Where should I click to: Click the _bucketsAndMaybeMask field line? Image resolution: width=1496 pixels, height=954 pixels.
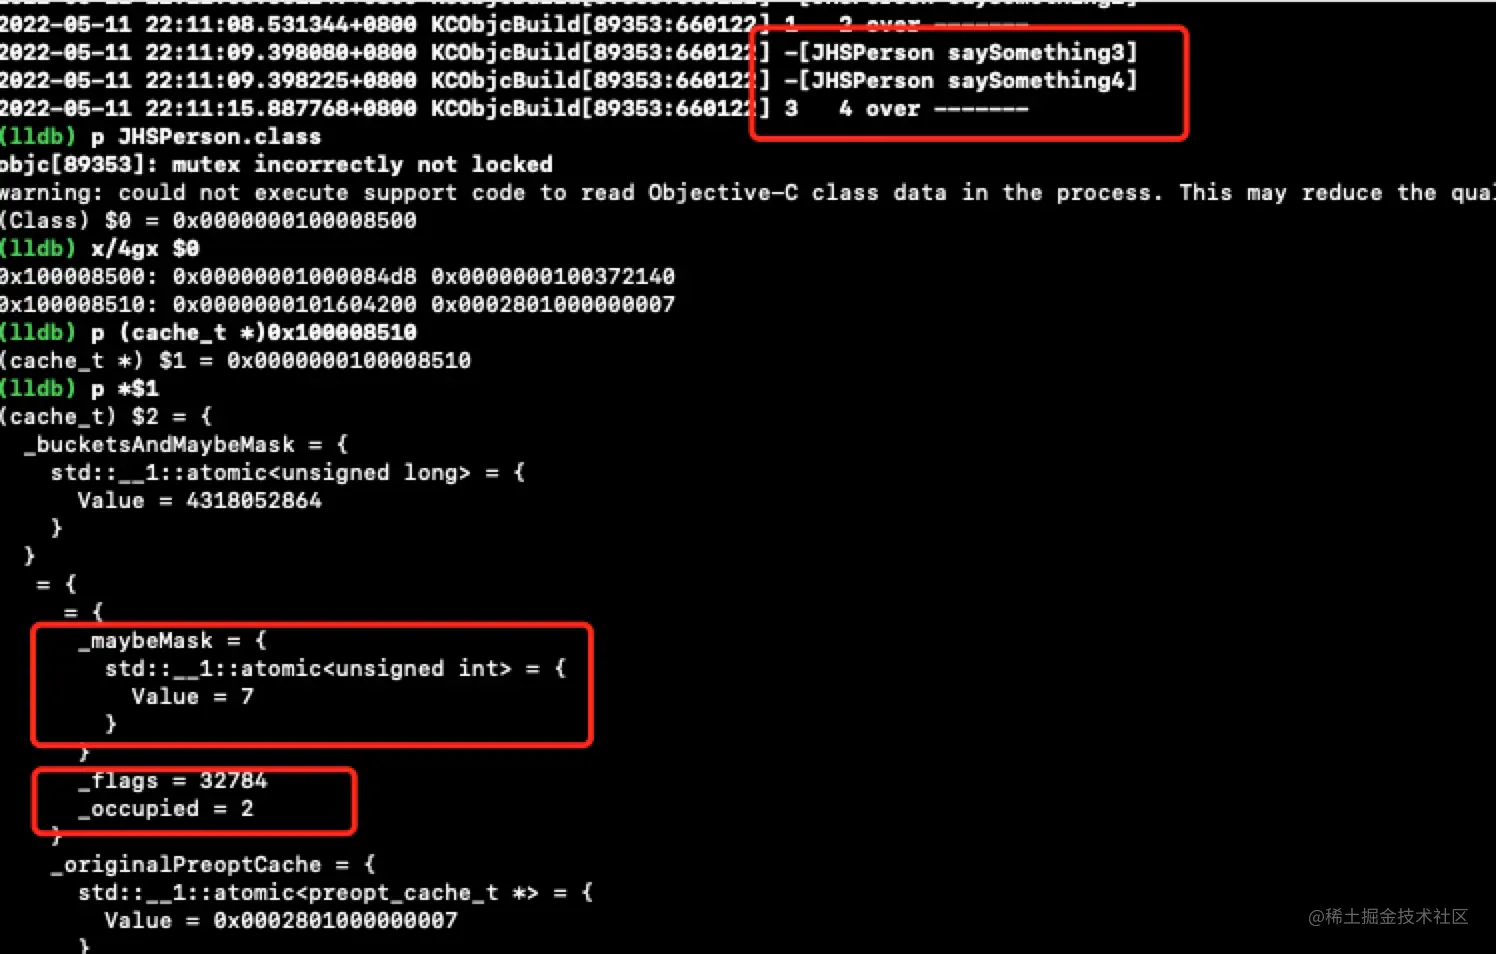pos(186,444)
